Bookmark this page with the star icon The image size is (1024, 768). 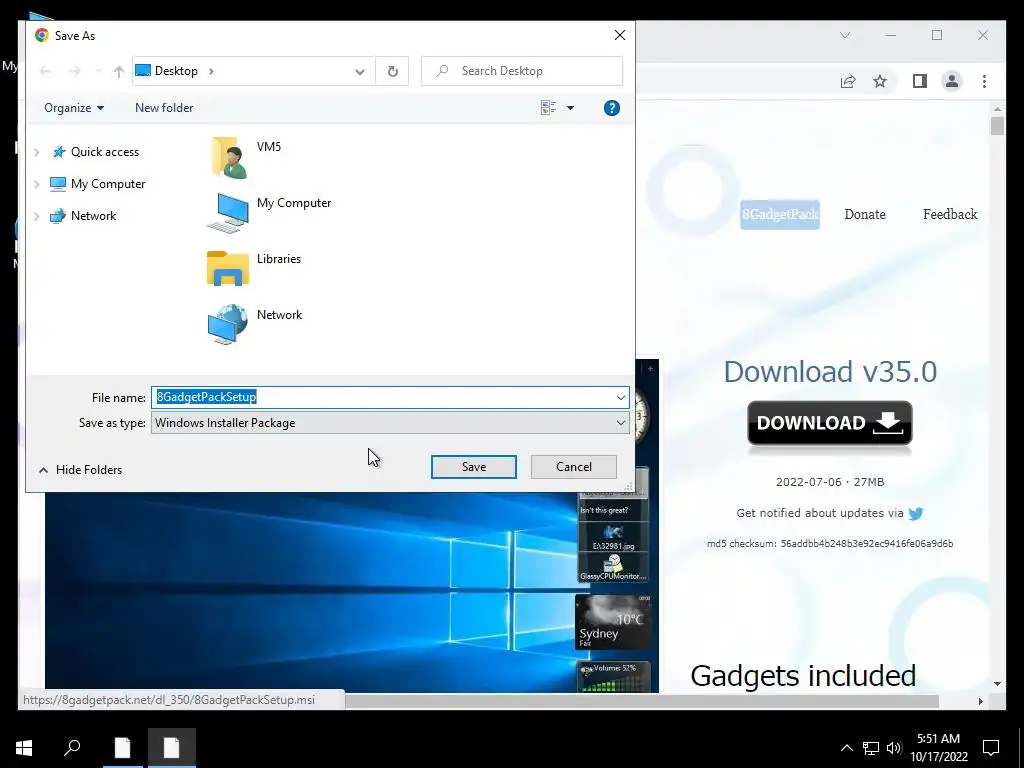(x=880, y=82)
